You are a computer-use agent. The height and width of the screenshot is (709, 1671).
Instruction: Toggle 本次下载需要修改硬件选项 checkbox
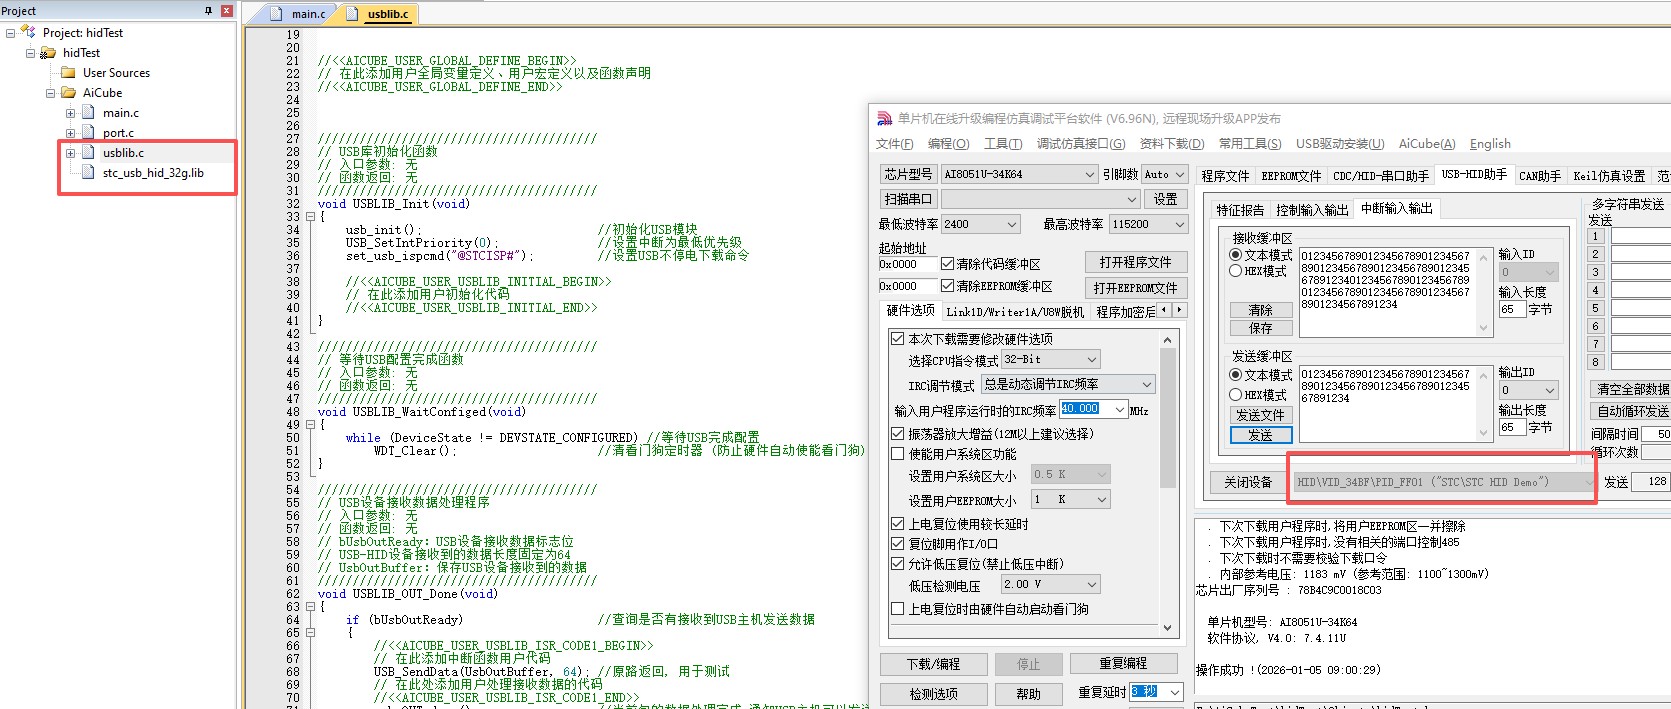pyautogui.click(x=897, y=339)
